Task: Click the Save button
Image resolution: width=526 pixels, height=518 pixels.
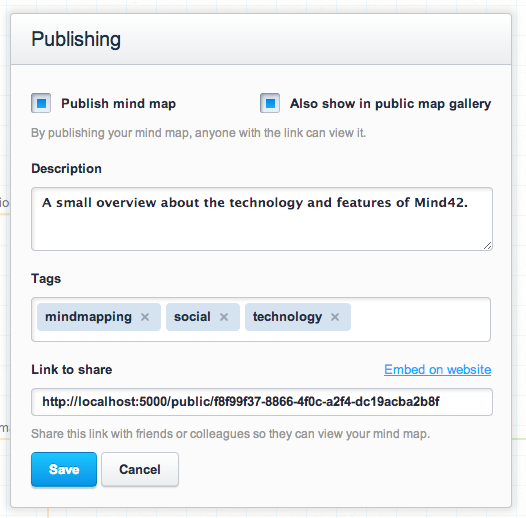Action: [64, 469]
